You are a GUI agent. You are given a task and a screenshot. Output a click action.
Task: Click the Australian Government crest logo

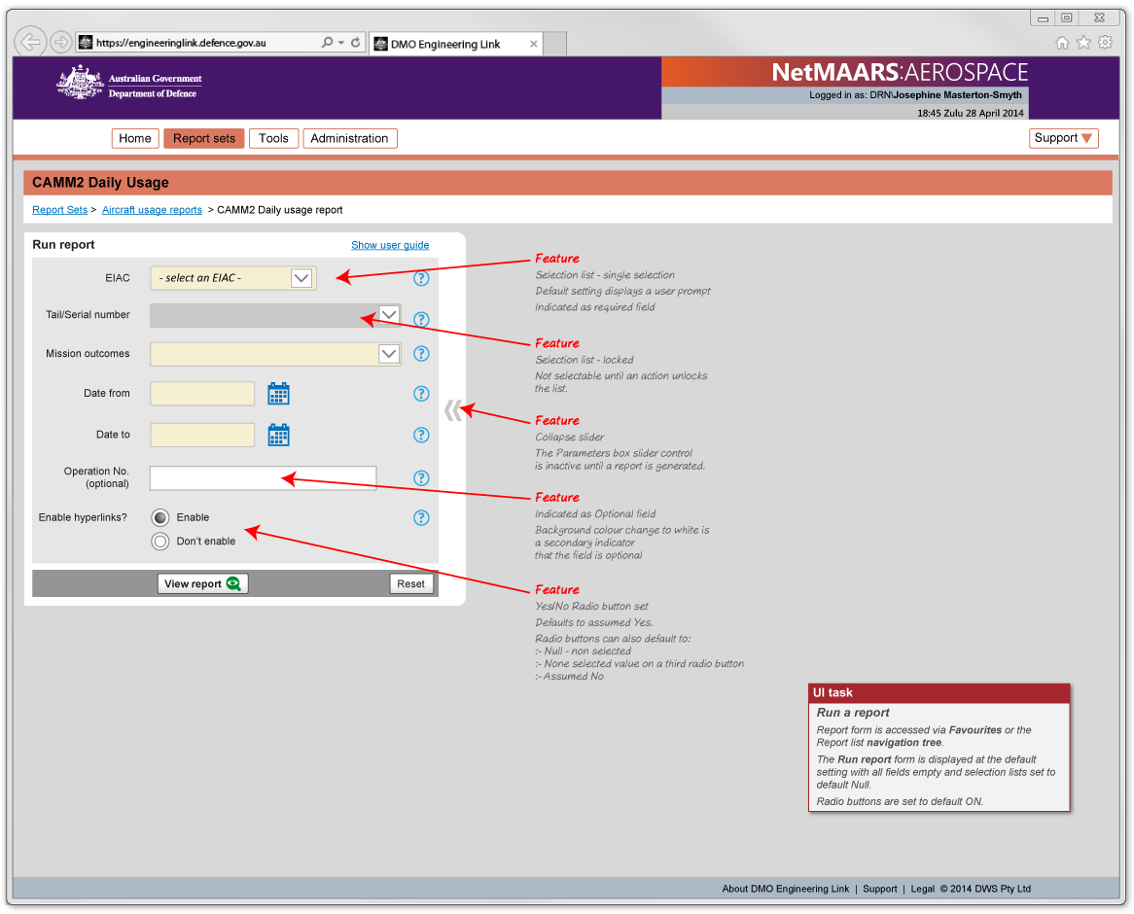pos(80,82)
